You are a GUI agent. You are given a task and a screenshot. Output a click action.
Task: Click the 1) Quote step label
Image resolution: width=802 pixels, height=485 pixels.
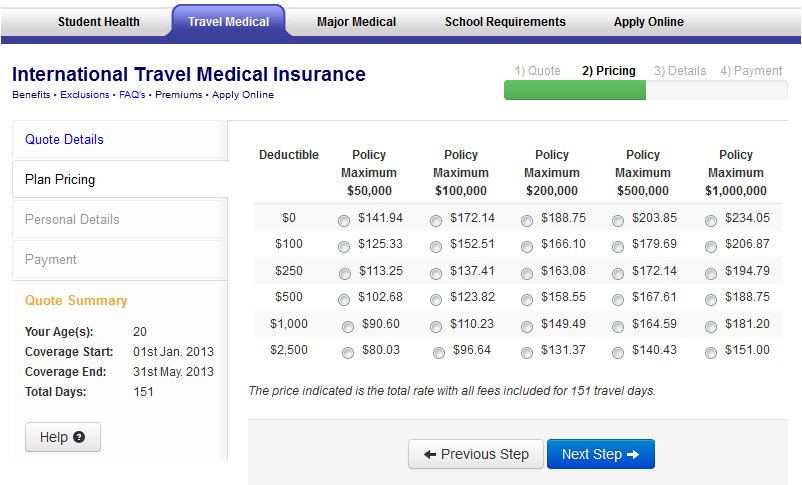[x=537, y=71]
